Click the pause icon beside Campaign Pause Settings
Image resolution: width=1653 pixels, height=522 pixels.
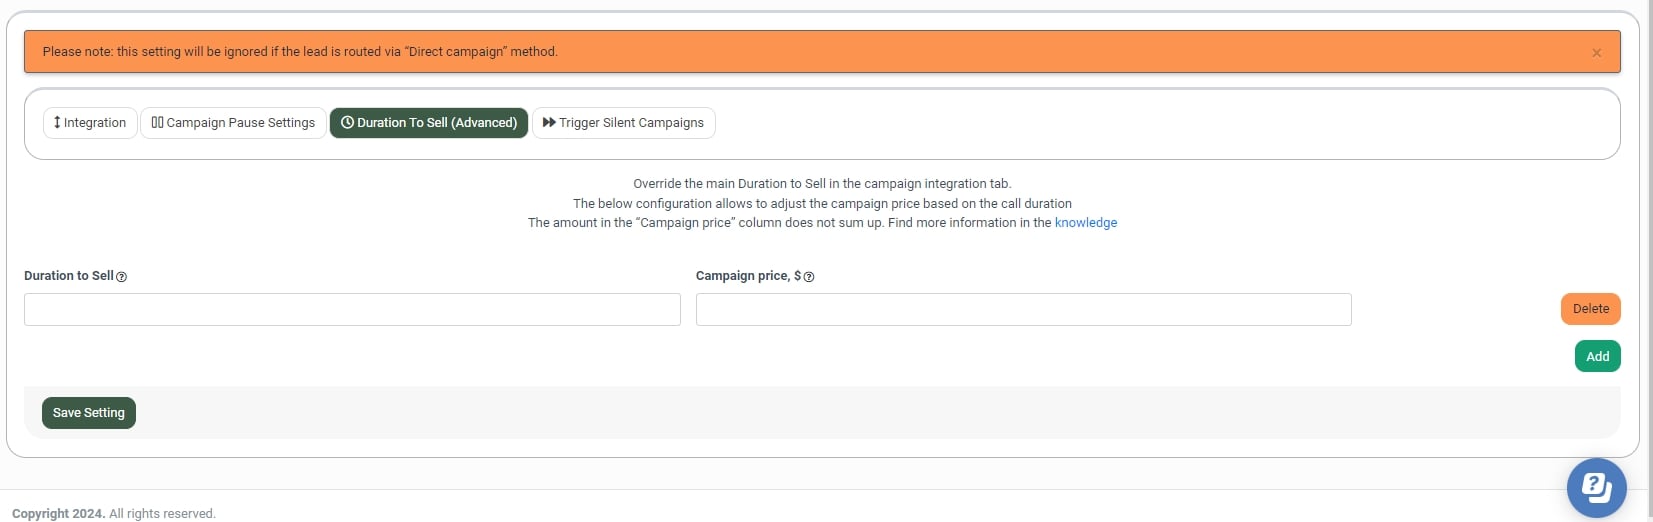click(157, 122)
